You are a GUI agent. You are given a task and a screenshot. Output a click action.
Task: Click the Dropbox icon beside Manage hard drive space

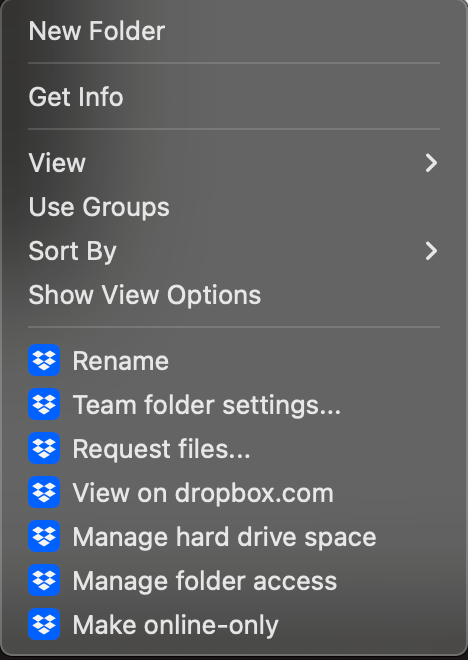point(44,536)
